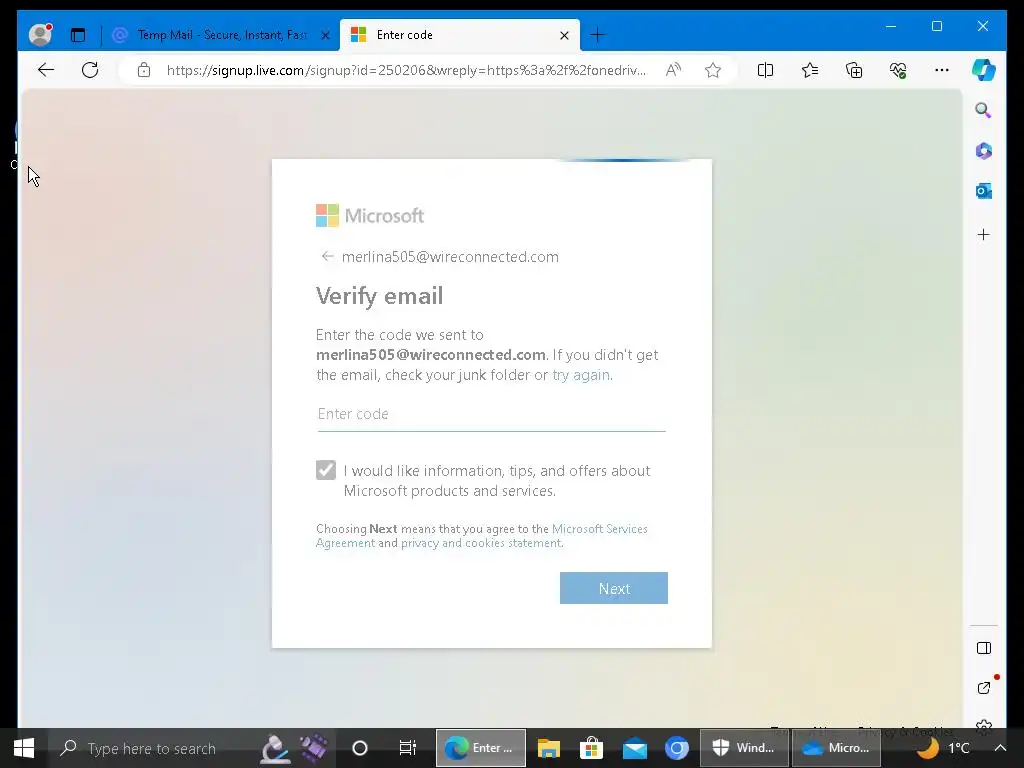Open Windows Security taskbar item
This screenshot has height=768, width=1024.
point(744,748)
